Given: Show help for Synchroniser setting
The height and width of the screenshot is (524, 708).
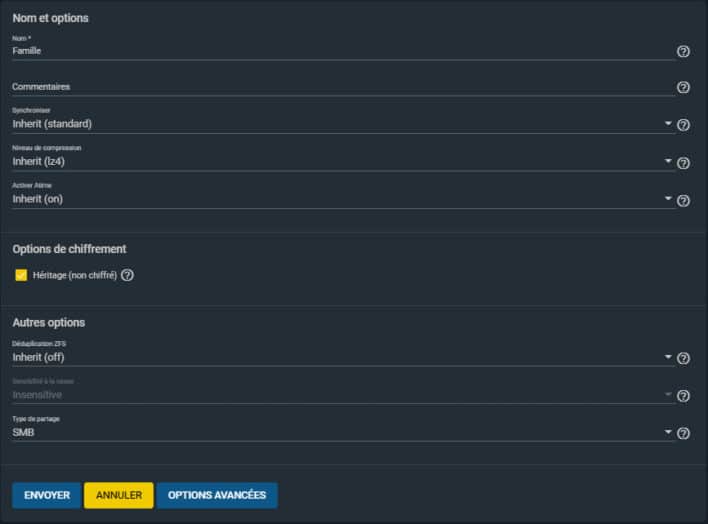Looking at the screenshot, I should pyautogui.click(x=683, y=125).
